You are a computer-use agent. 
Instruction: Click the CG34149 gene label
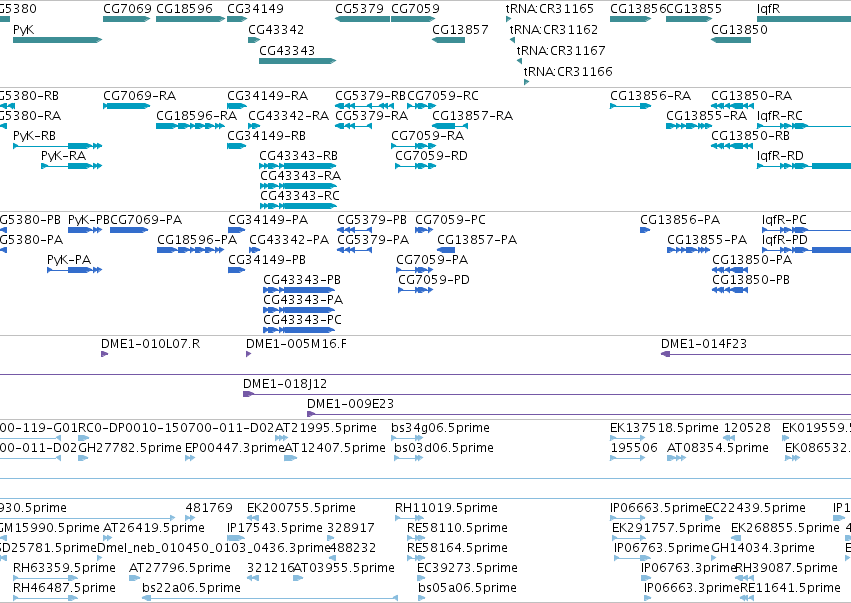point(255,9)
